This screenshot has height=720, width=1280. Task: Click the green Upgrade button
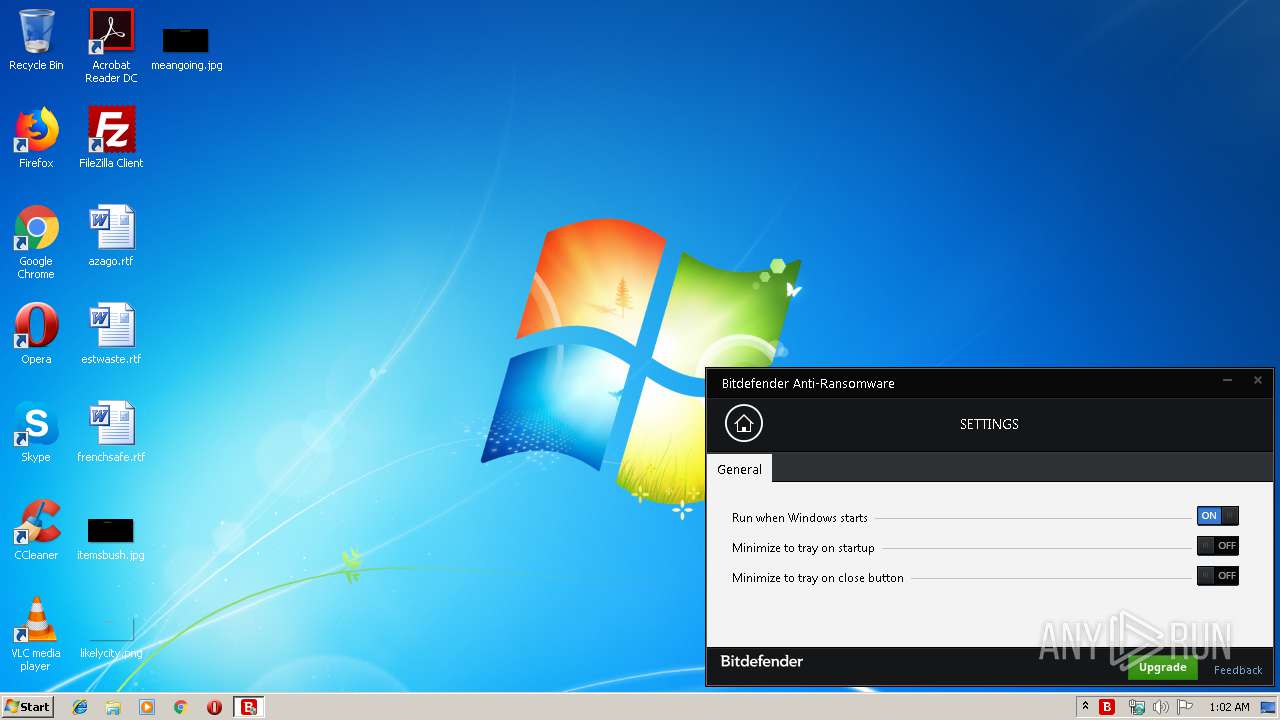tap(1162, 667)
